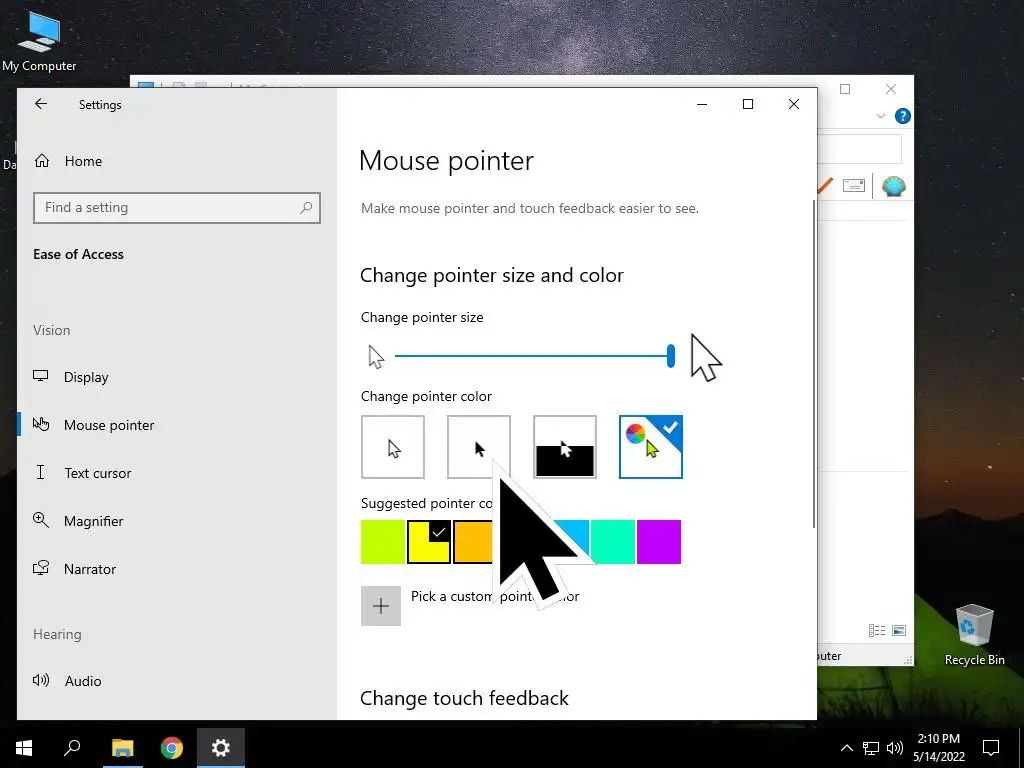Choose the black pointer color option
This screenshot has width=1024, height=768.
click(x=479, y=447)
